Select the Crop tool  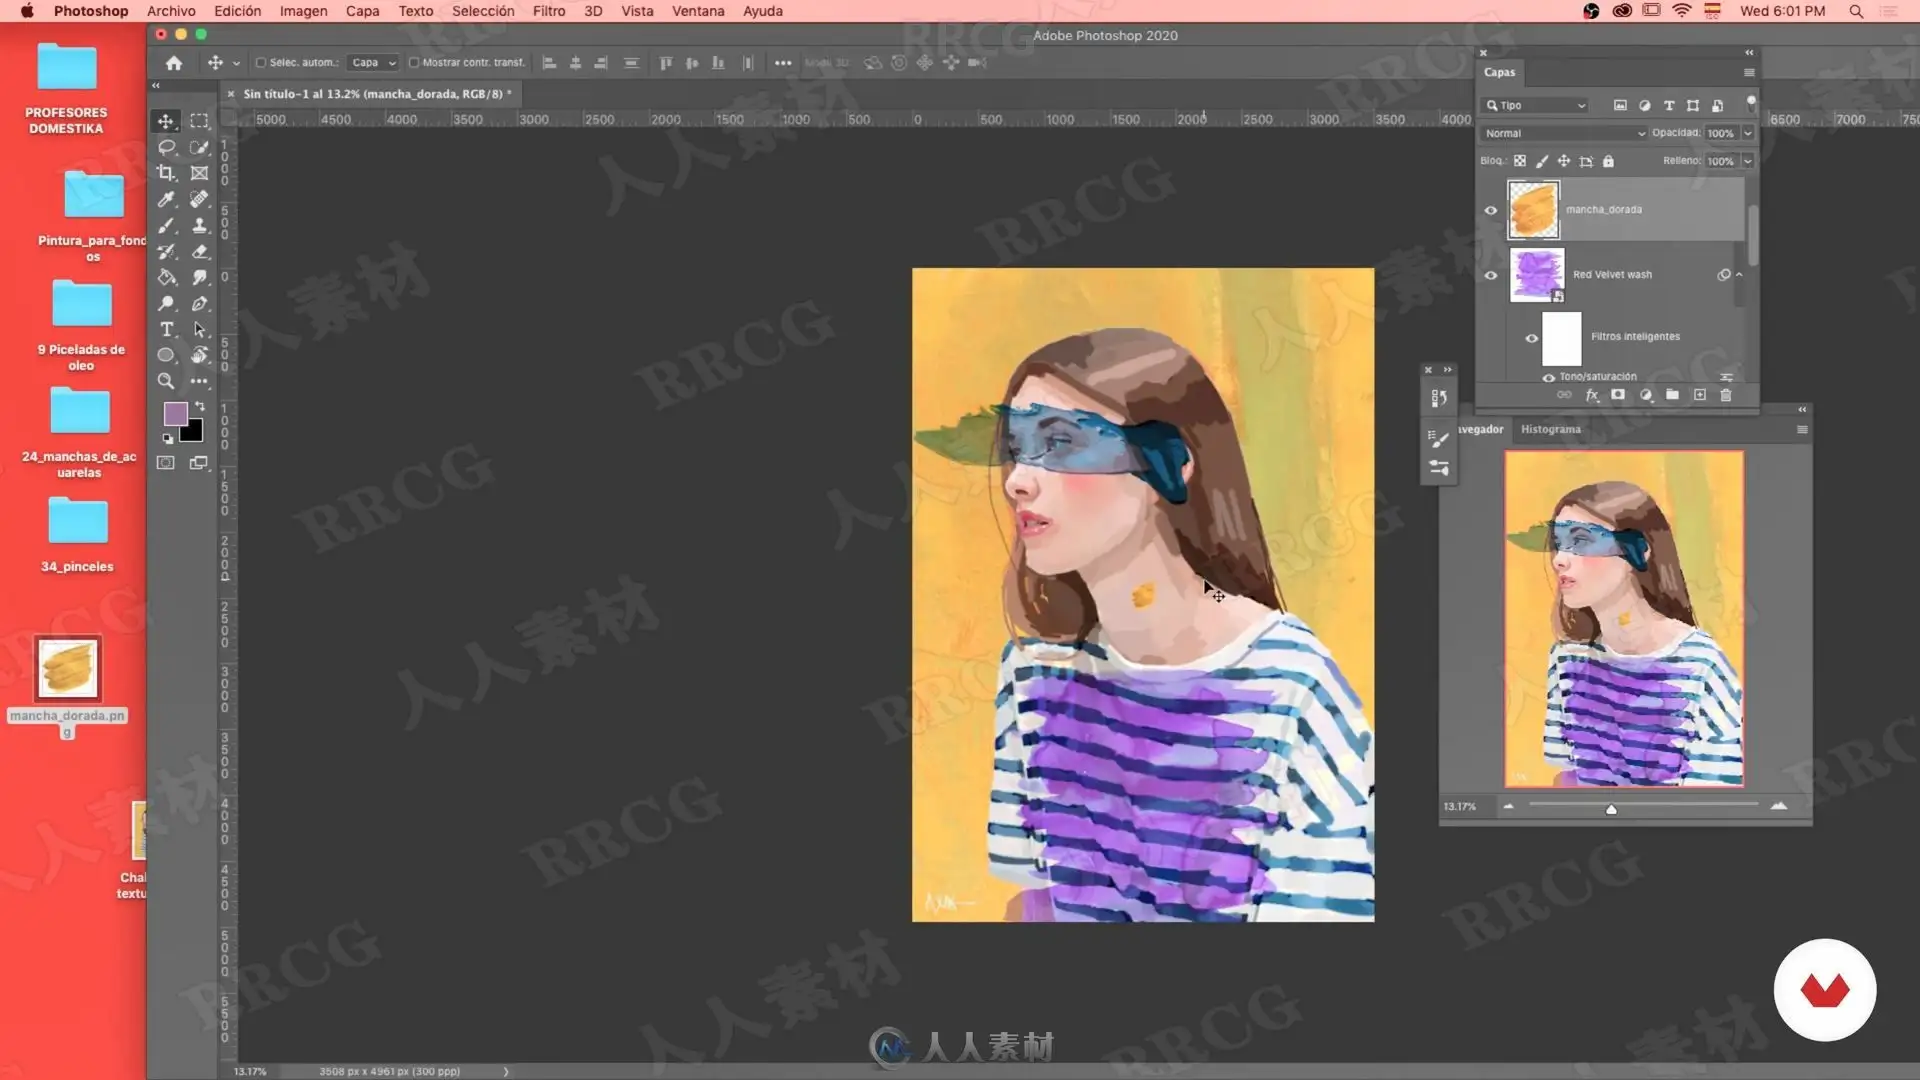[166, 173]
